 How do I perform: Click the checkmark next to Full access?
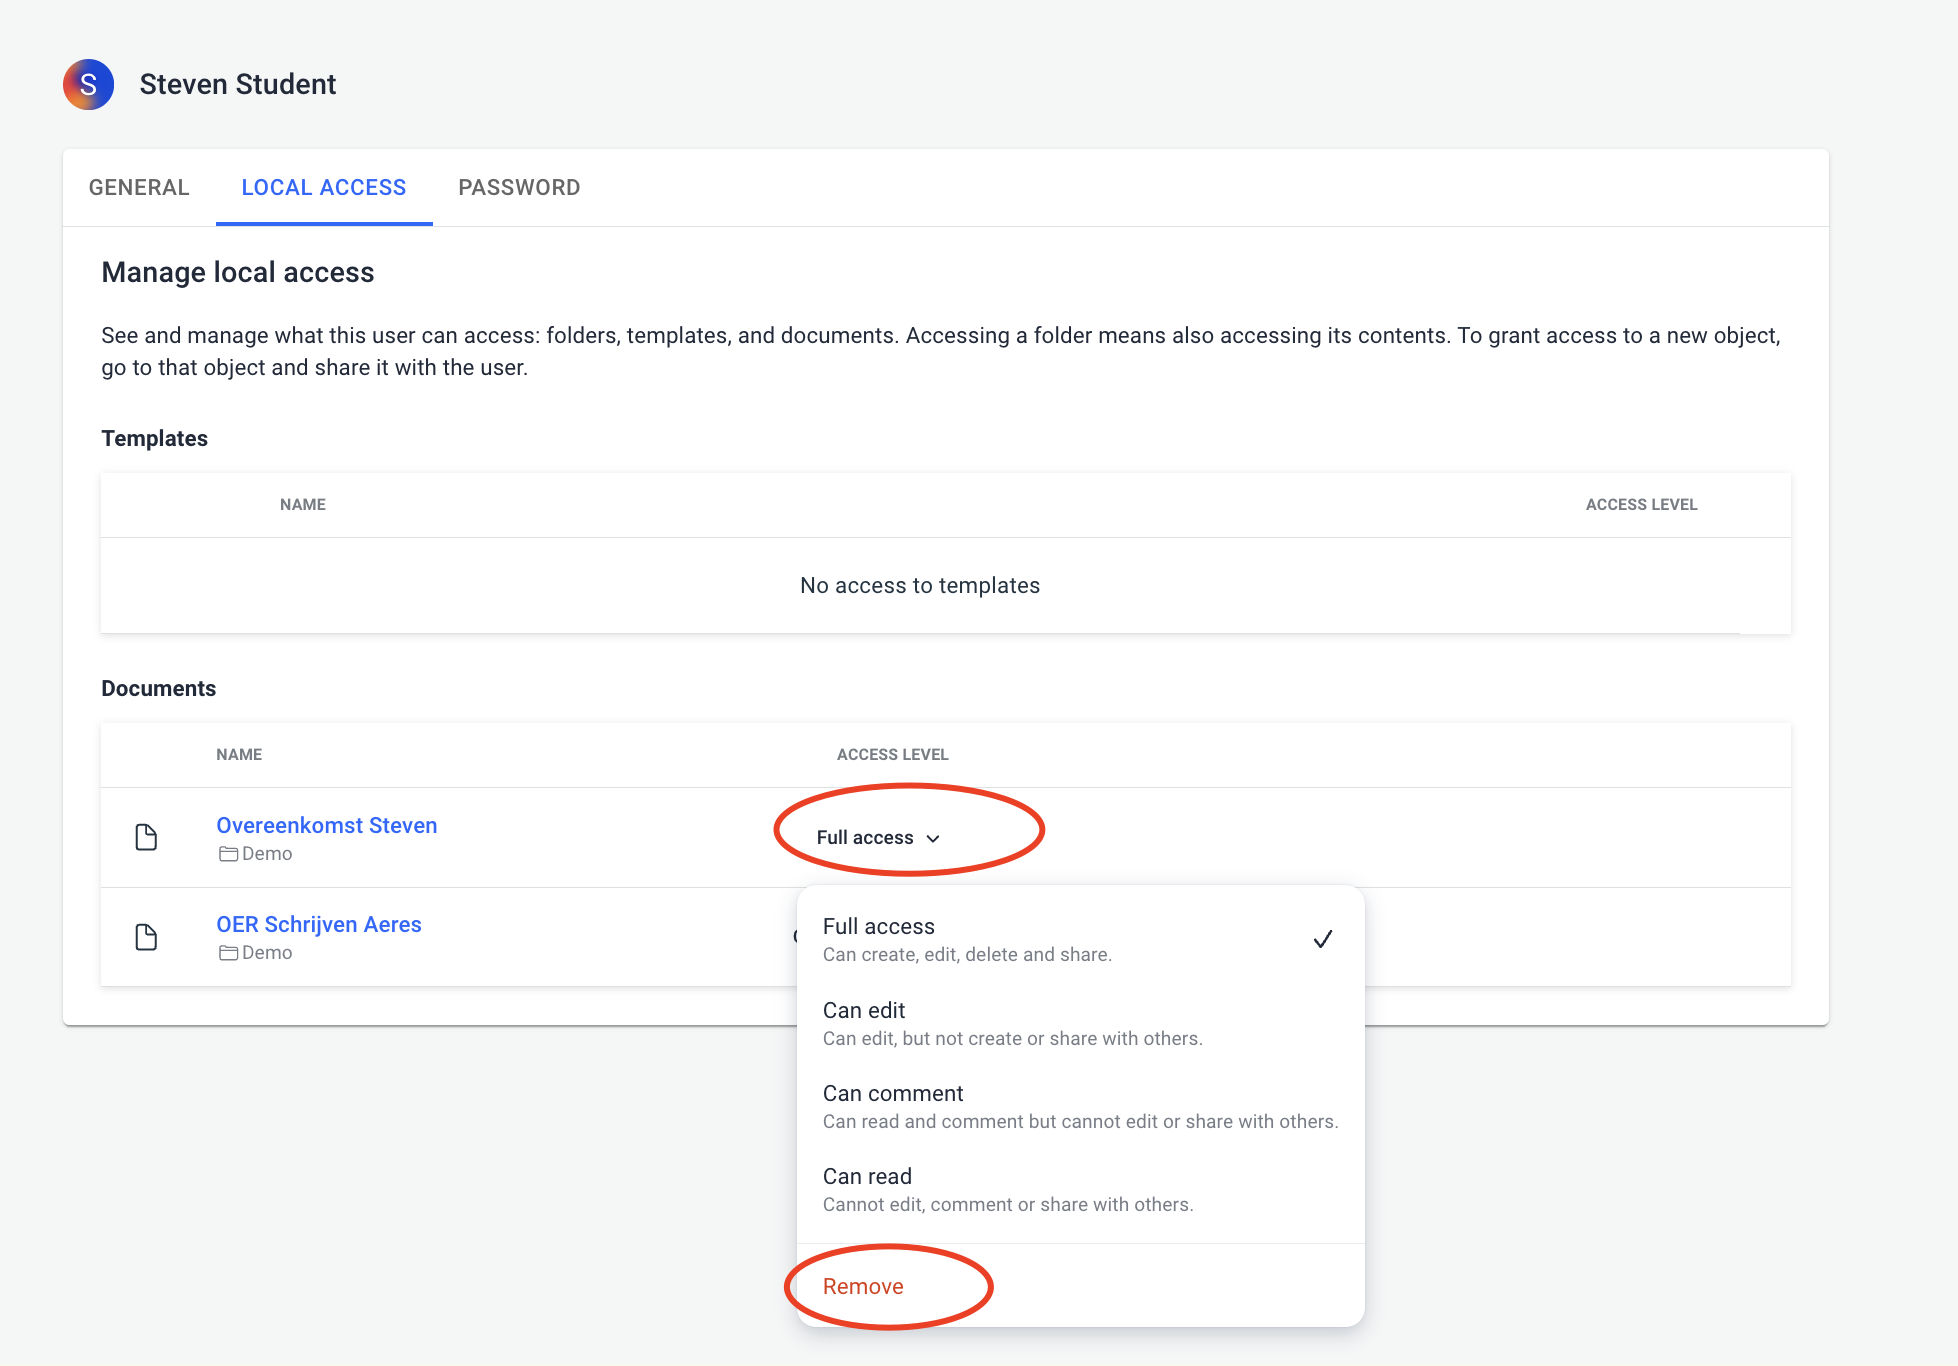tap(1322, 939)
